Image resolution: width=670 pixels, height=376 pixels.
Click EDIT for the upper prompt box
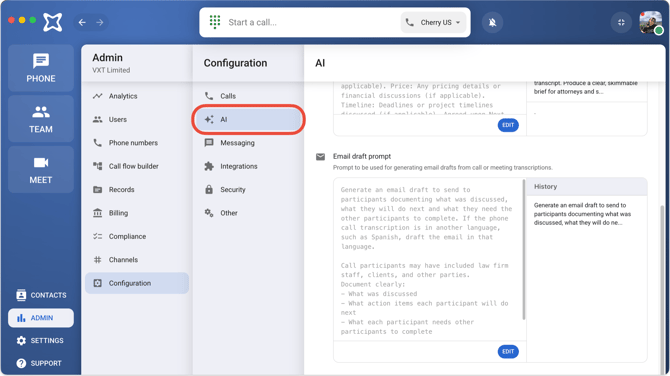point(508,125)
